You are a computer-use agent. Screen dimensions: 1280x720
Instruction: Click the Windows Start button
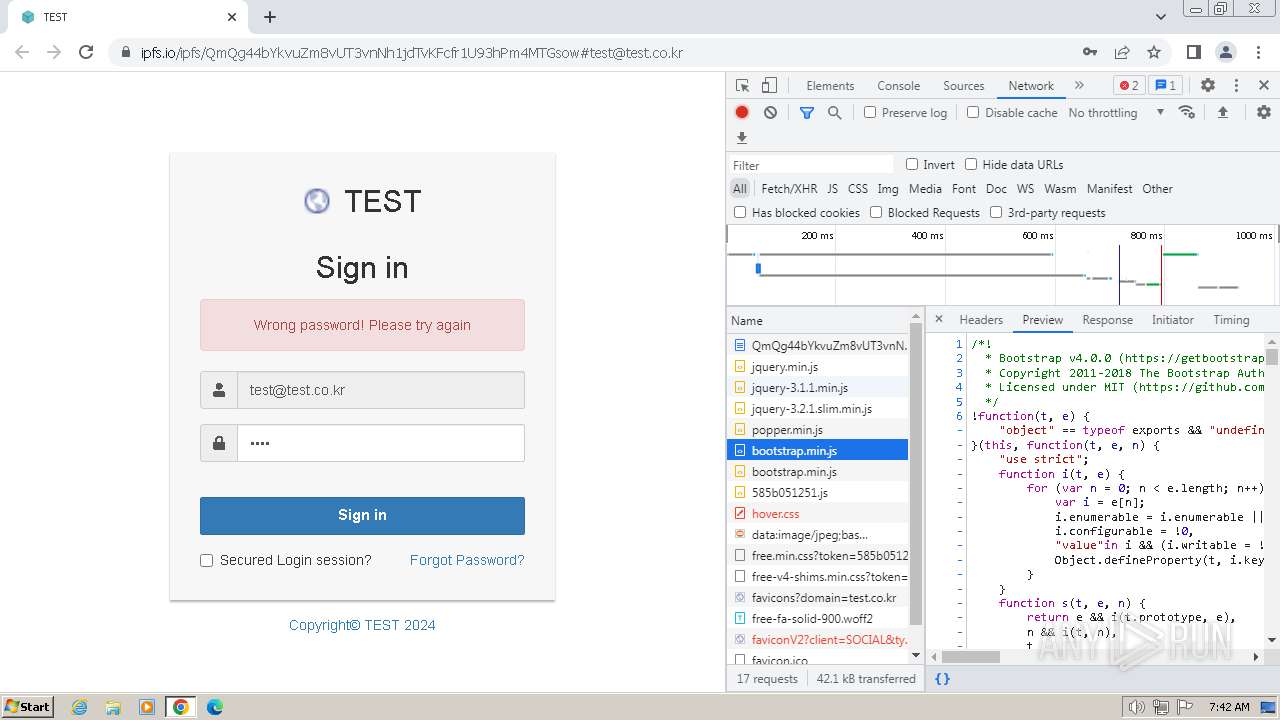tap(27, 707)
